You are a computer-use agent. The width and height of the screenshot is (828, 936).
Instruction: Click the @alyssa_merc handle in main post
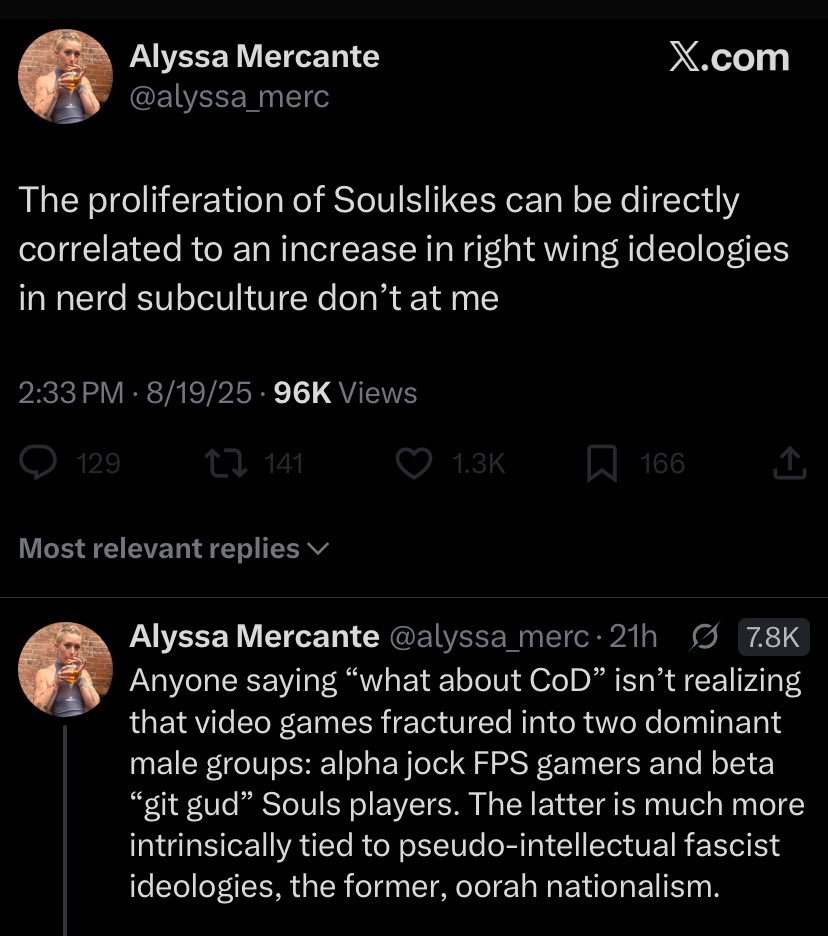[229, 97]
